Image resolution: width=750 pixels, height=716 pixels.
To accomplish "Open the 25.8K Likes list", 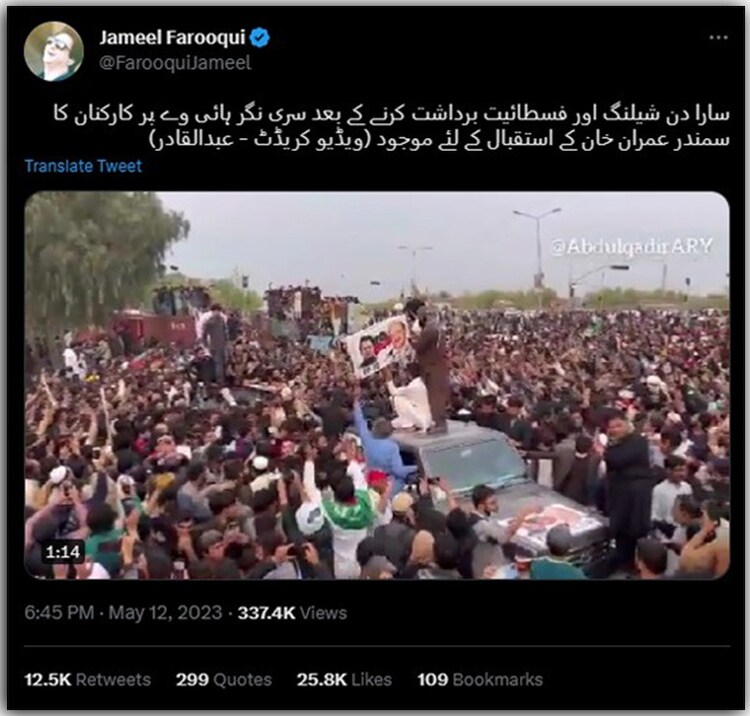I will coord(344,680).
